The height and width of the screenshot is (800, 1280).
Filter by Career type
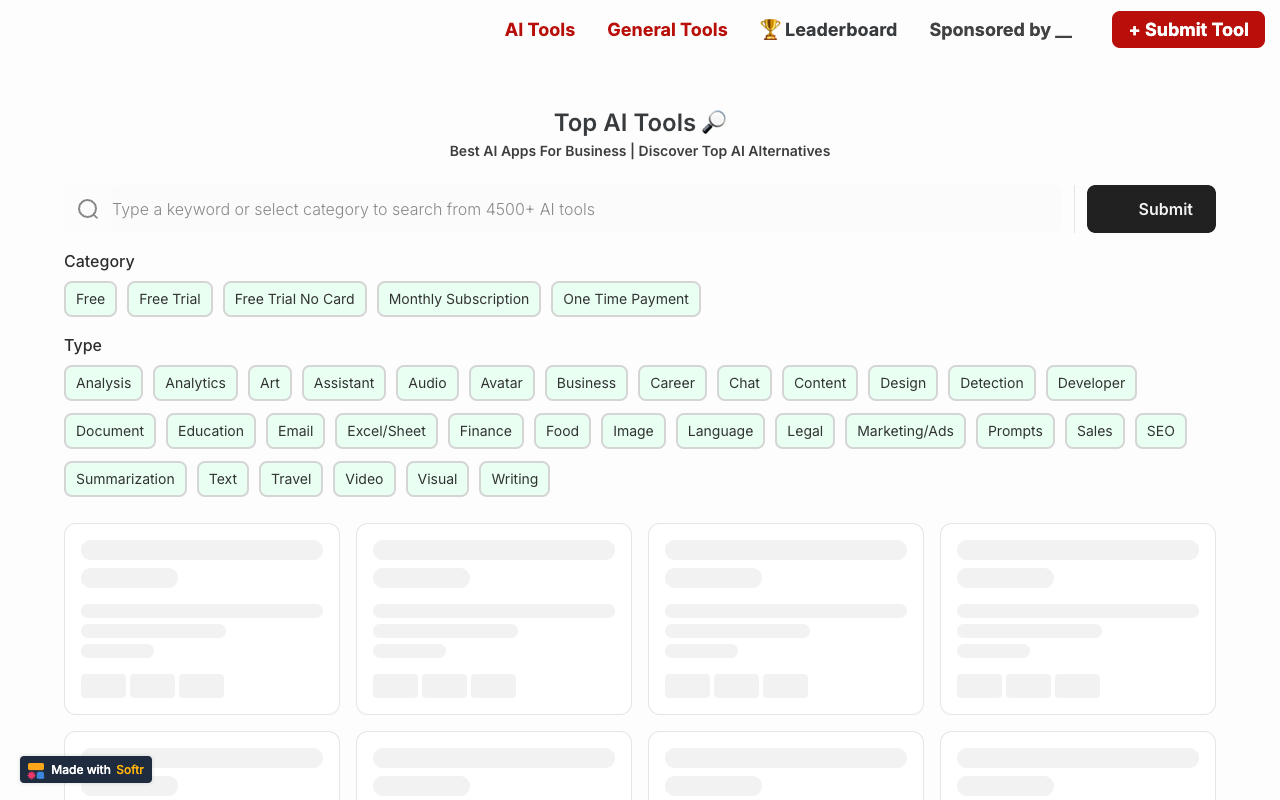click(x=672, y=383)
